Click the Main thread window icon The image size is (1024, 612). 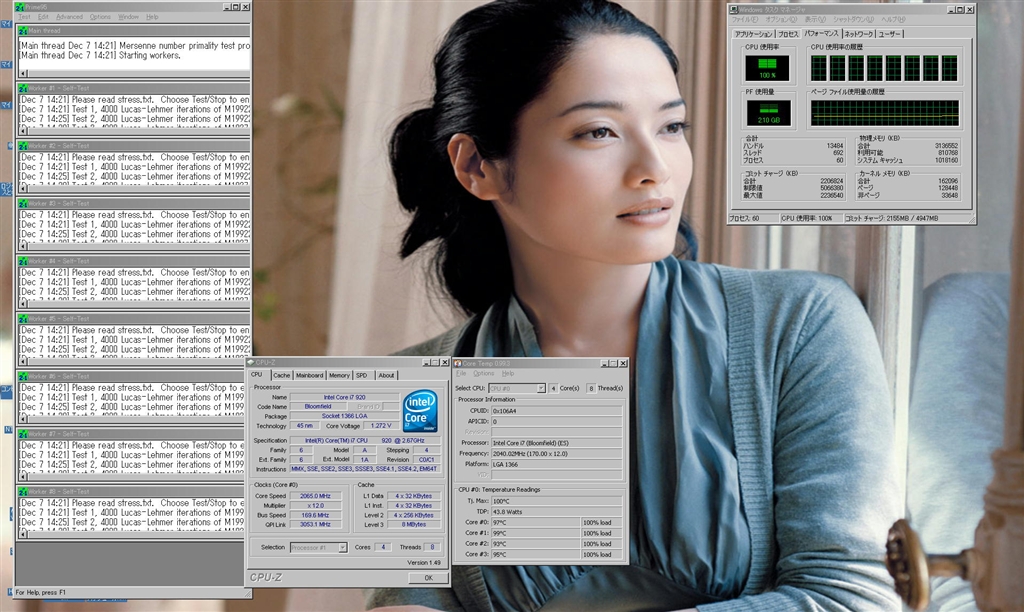tap(22, 31)
